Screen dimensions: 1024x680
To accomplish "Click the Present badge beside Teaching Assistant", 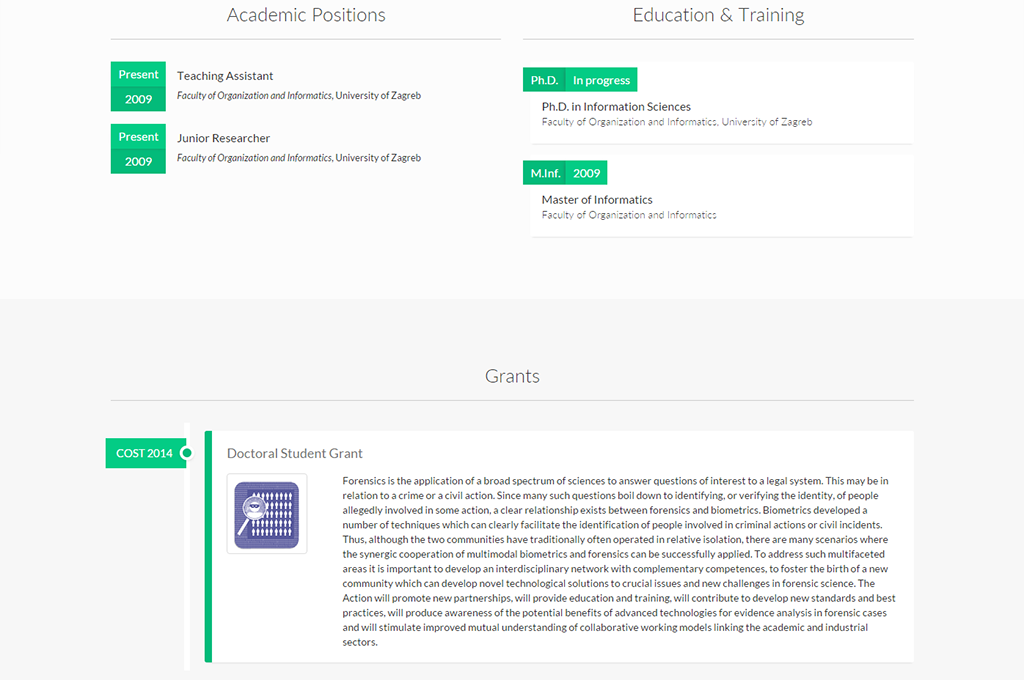I will click(138, 74).
